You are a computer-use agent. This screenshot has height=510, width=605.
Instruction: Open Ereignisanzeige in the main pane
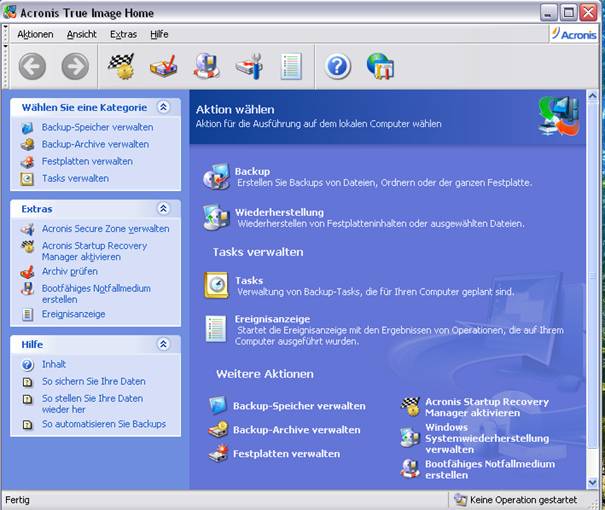coord(272,319)
